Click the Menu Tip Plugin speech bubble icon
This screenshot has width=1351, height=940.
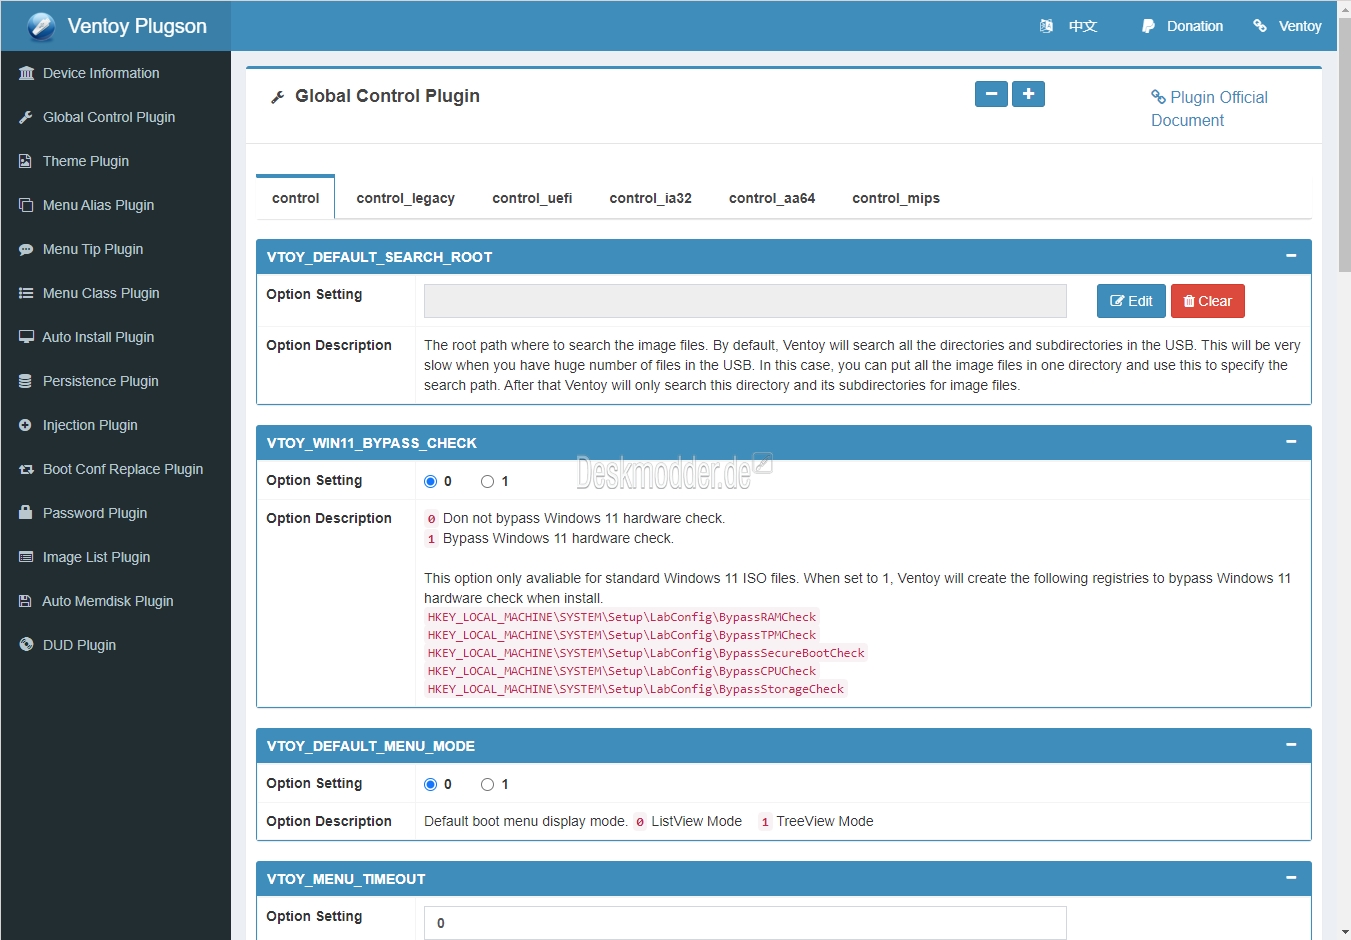[x=26, y=249]
